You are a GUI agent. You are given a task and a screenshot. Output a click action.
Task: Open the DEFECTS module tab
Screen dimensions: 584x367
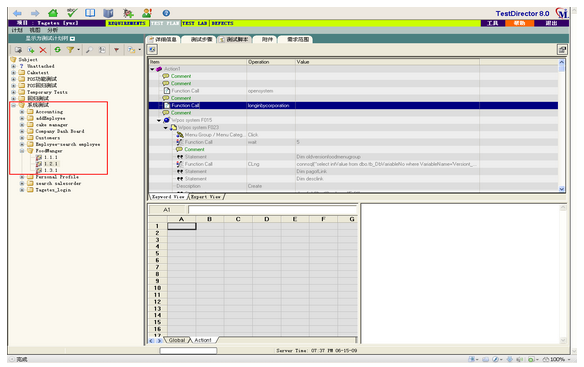[222, 23]
